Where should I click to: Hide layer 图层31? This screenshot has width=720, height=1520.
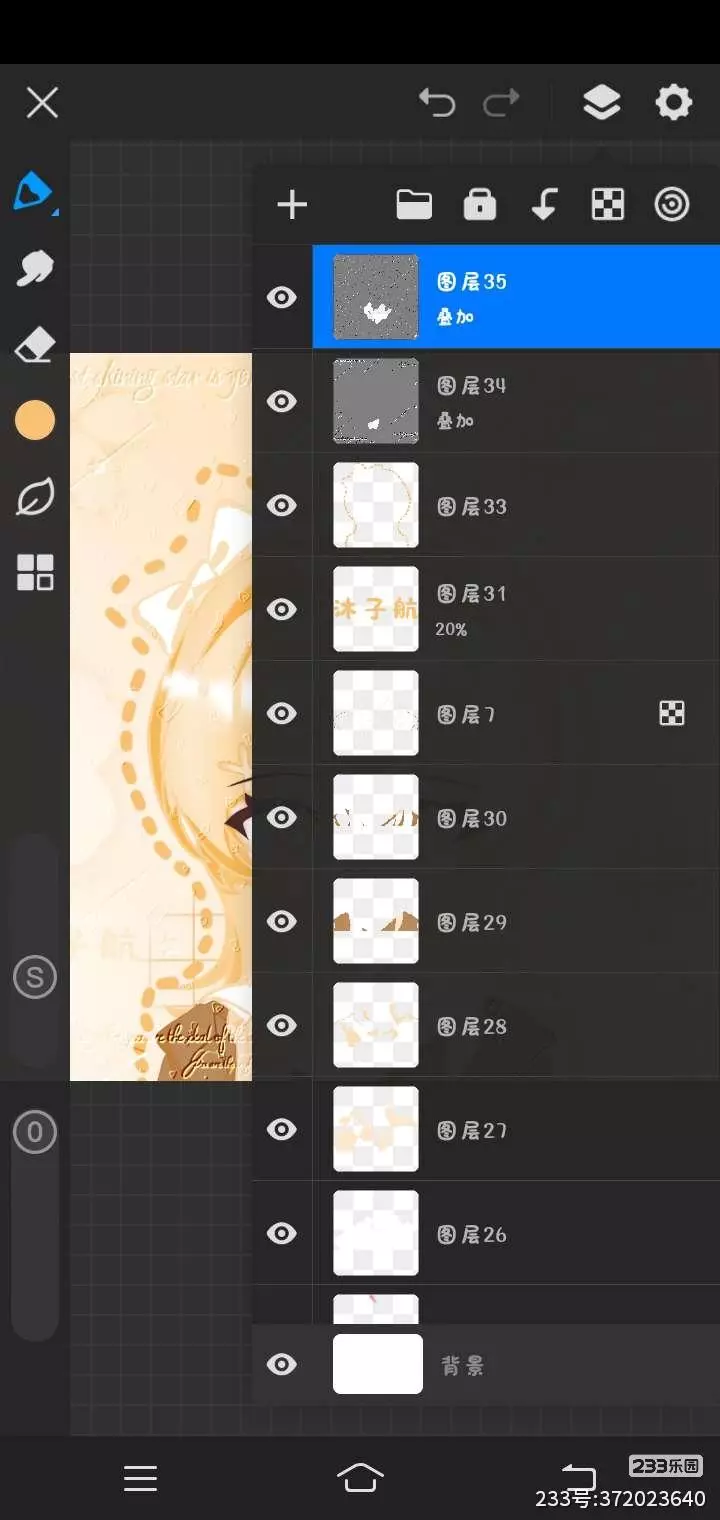282,609
